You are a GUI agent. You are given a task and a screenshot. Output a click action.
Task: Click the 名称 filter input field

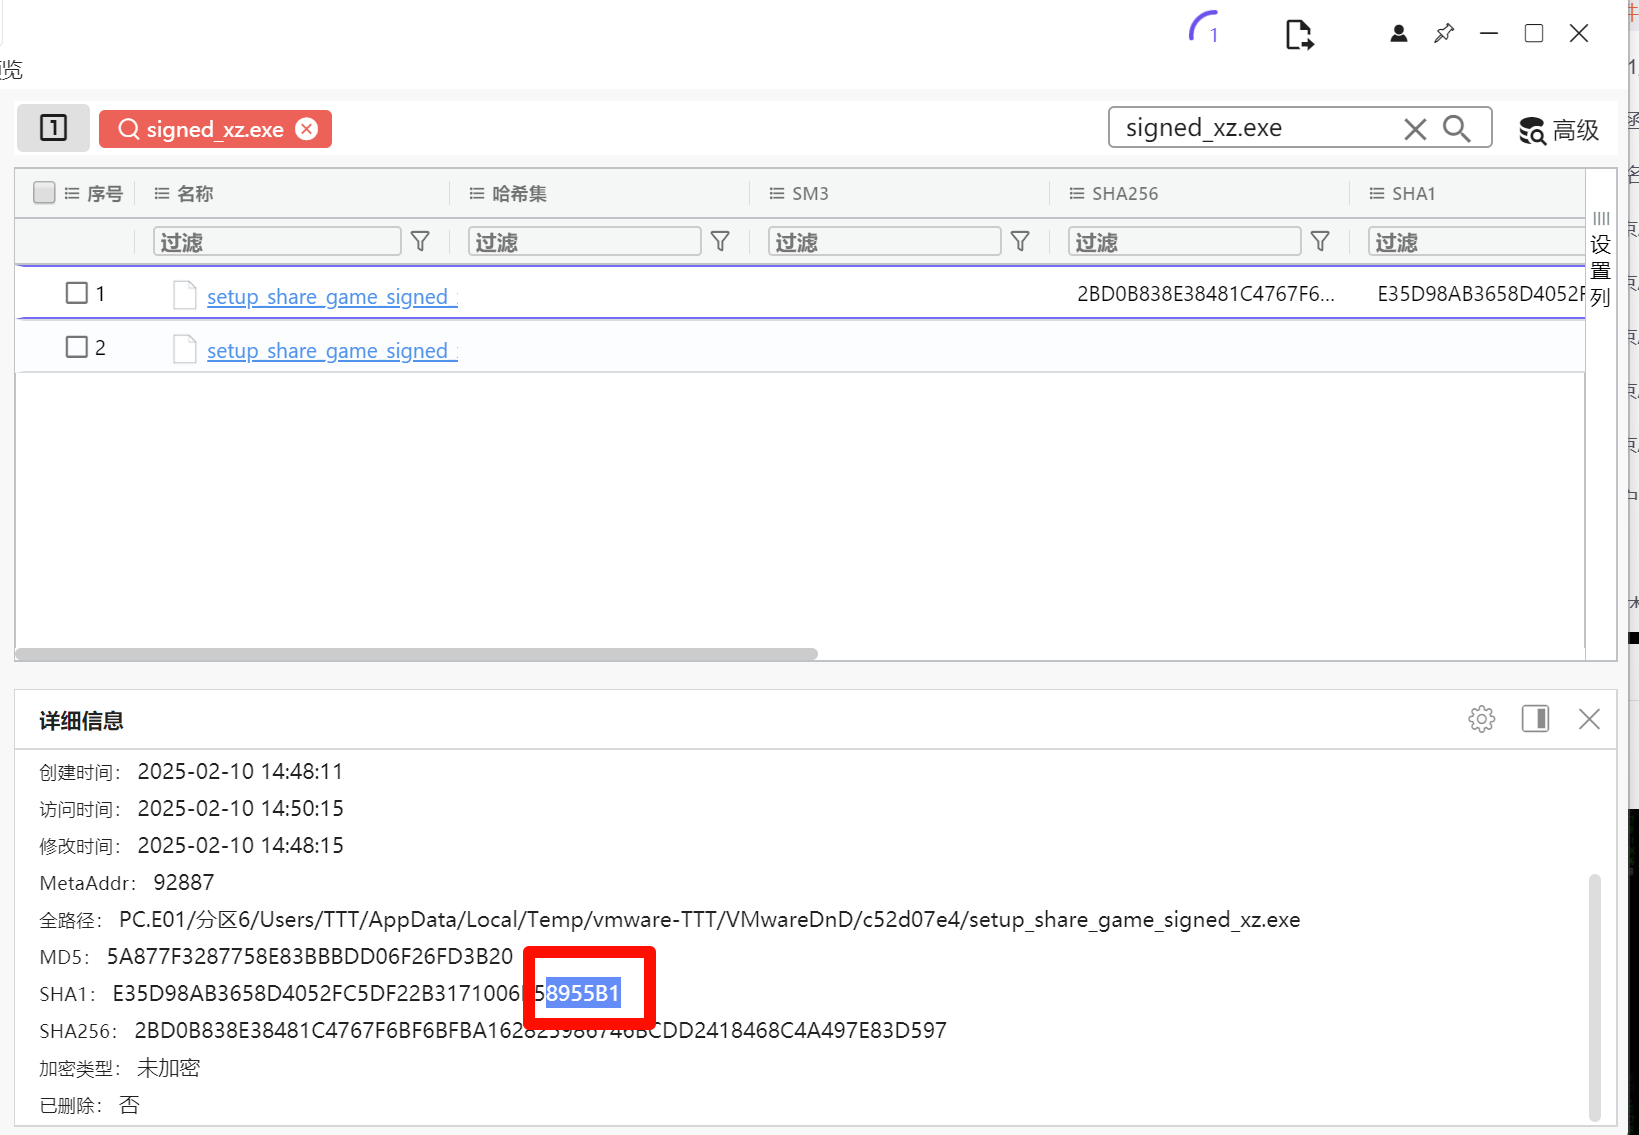pos(277,241)
